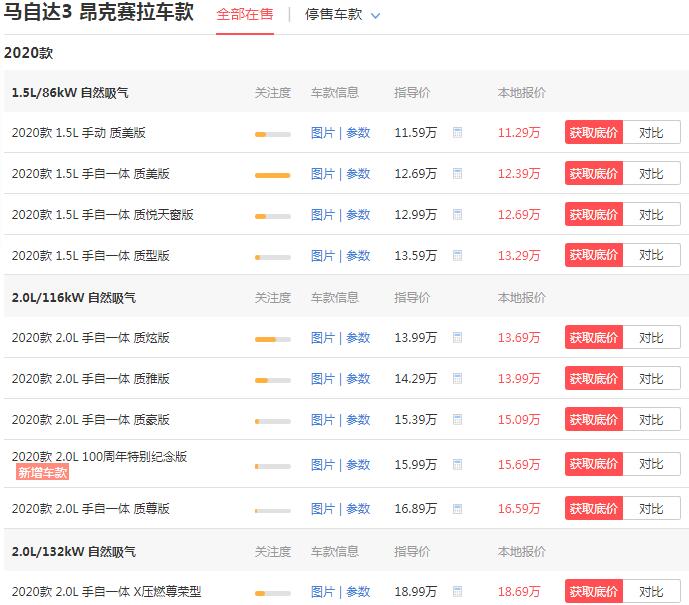
Task: Add X压燃尊荣型 to 对比
Action: tap(652, 591)
